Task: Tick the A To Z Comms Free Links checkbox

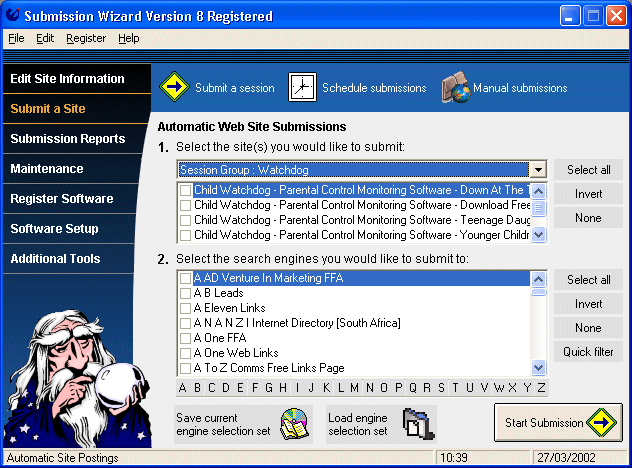Action: pos(185,368)
